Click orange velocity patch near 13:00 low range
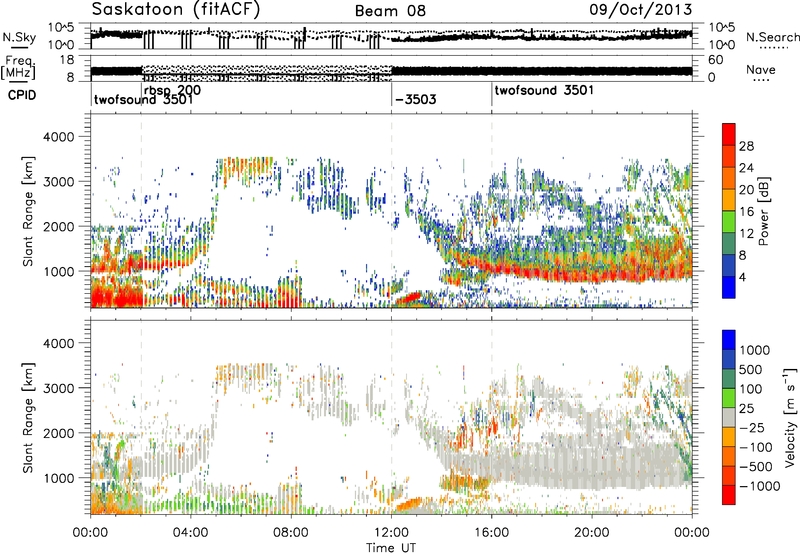Image resolution: width=800 pixels, height=554 pixels. pyautogui.click(x=410, y=504)
